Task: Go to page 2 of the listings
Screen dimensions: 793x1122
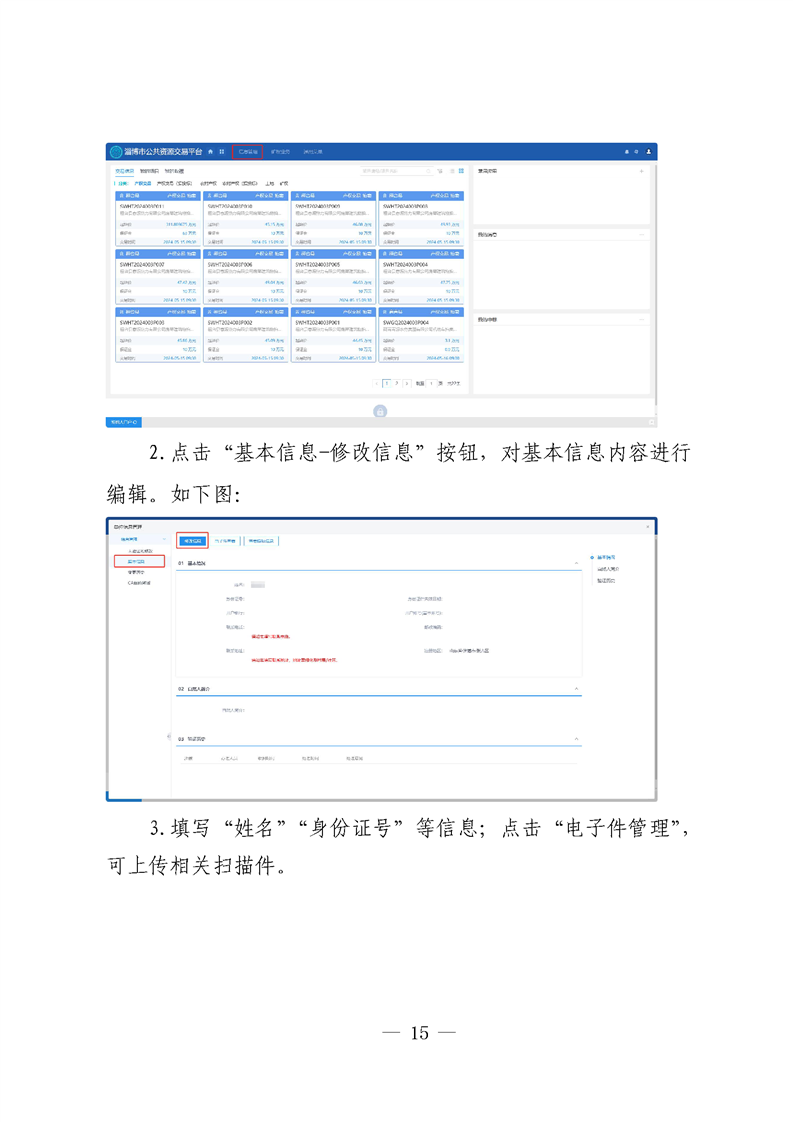Action: [x=396, y=383]
